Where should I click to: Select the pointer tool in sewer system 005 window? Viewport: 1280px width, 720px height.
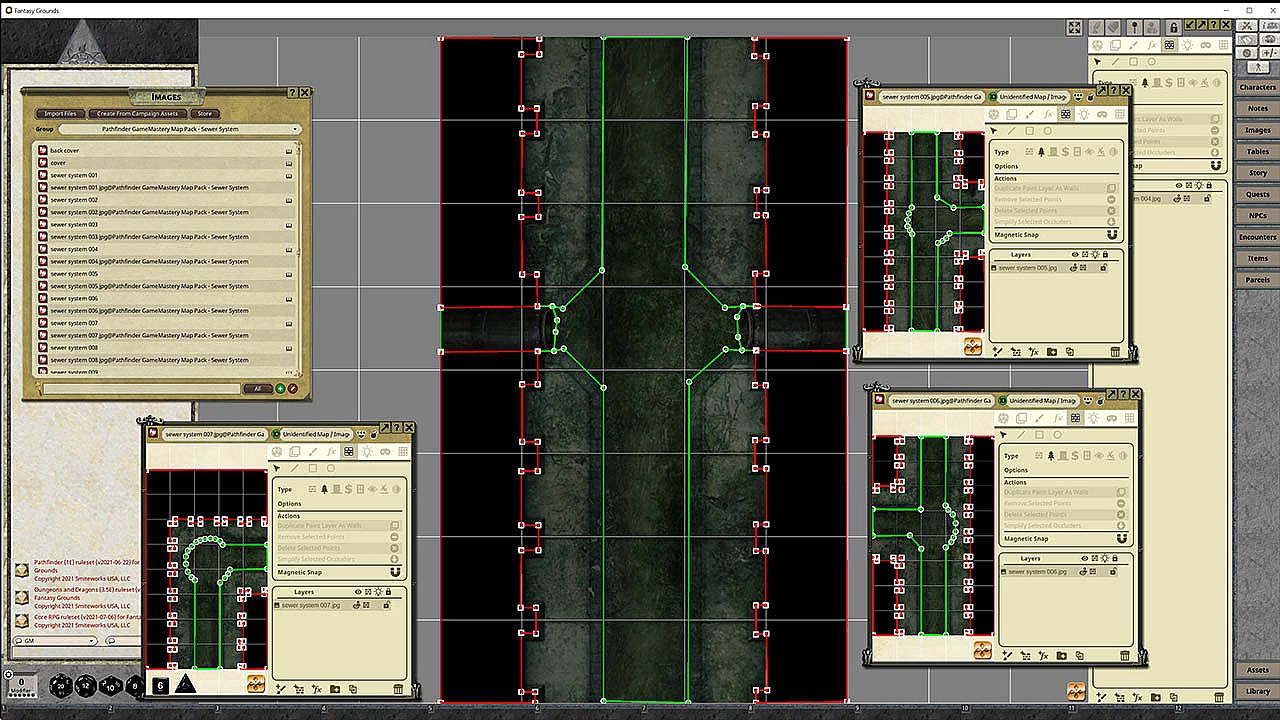coord(994,131)
